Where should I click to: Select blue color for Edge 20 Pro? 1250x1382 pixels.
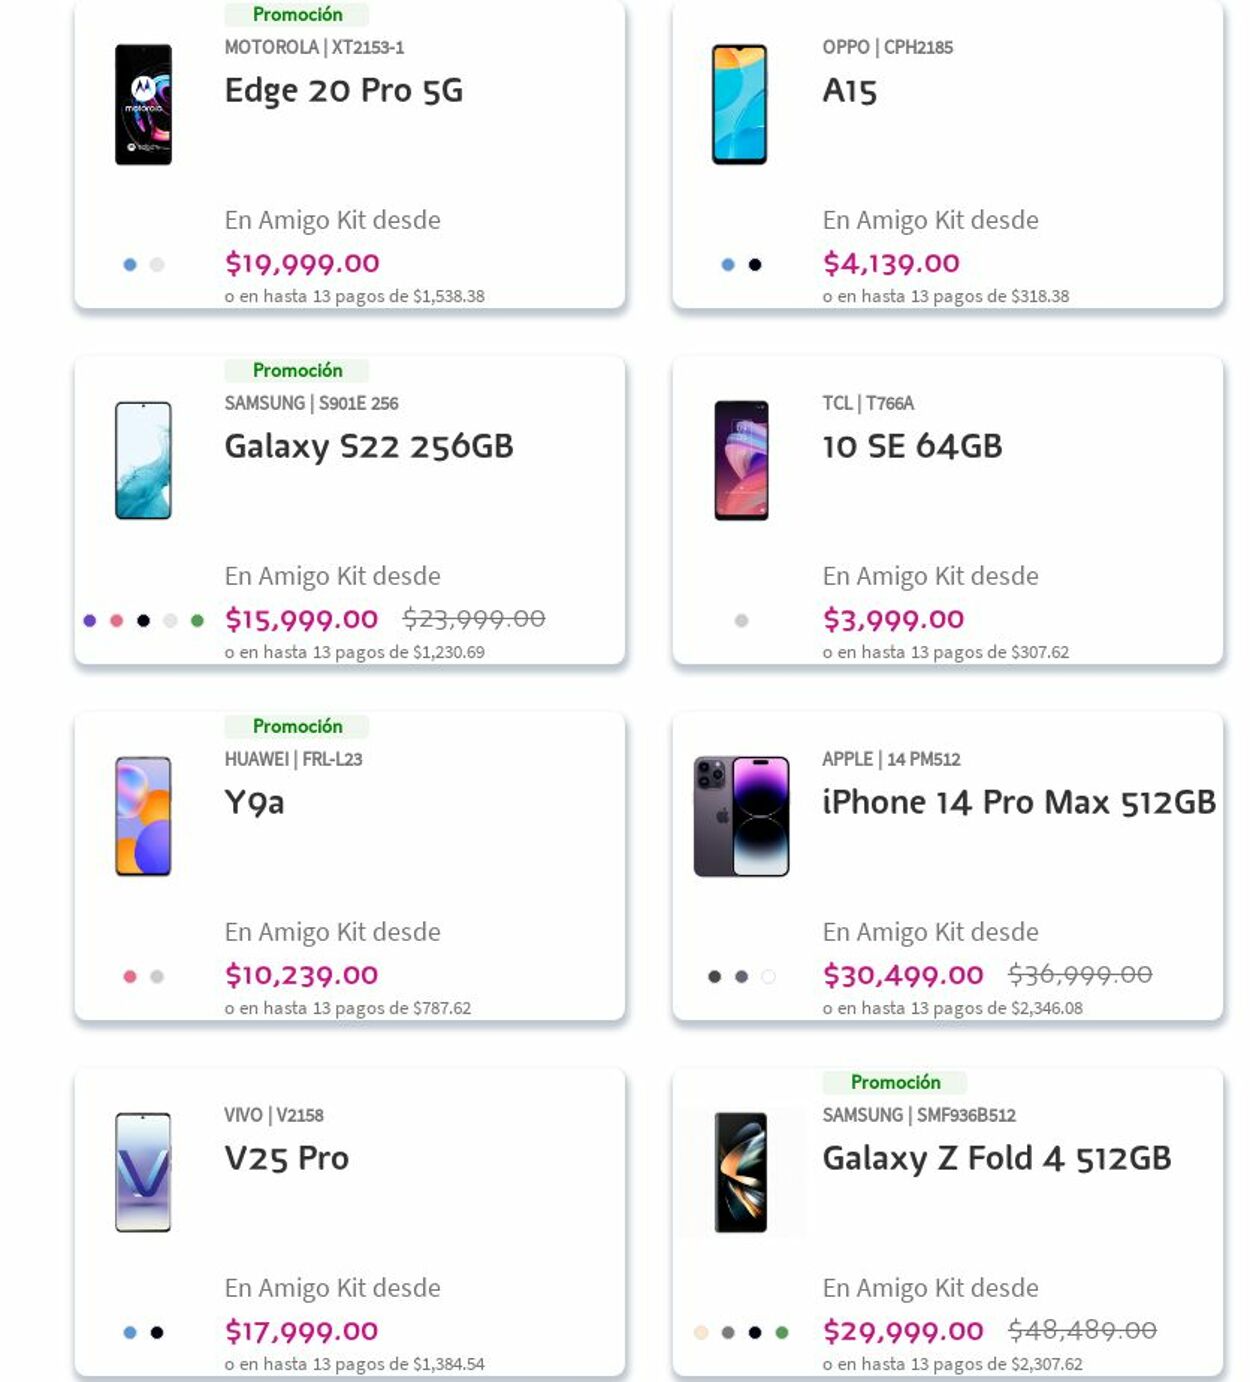(x=130, y=265)
